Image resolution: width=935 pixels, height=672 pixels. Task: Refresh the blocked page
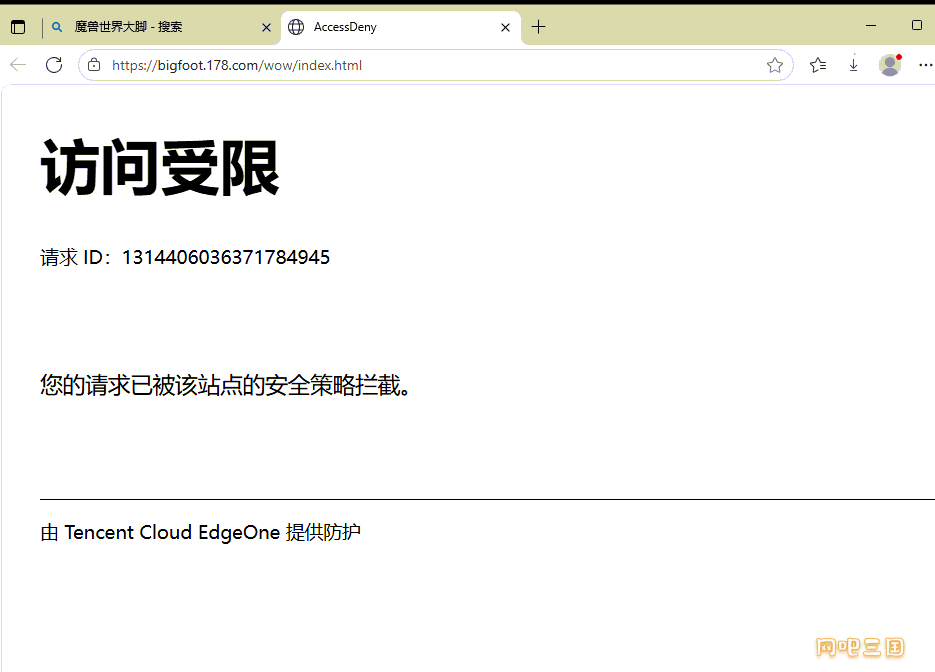click(54, 65)
